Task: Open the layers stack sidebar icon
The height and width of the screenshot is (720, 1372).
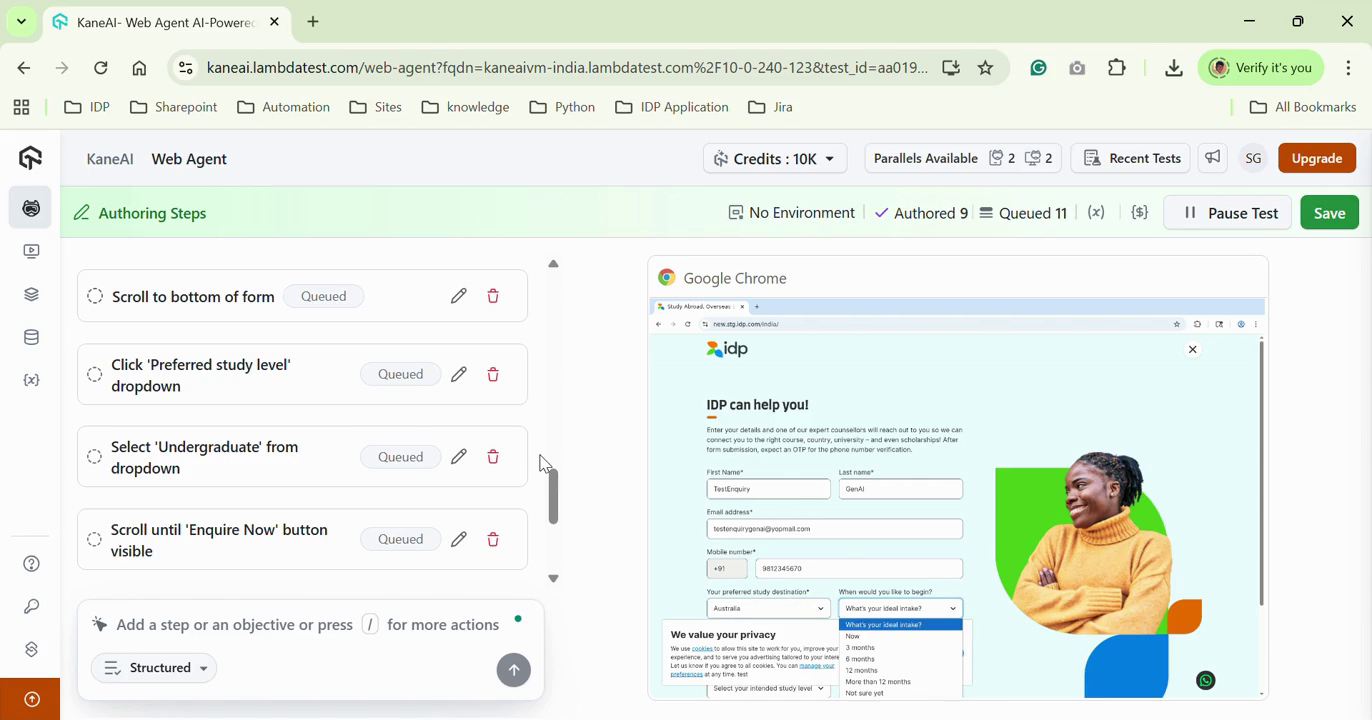Action: click(x=32, y=294)
